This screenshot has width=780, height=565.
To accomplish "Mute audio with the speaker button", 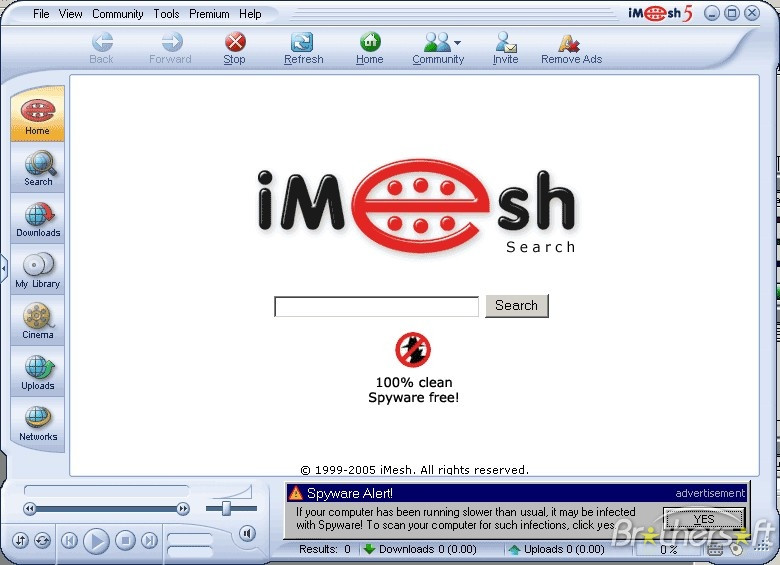I will pyautogui.click(x=247, y=534).
